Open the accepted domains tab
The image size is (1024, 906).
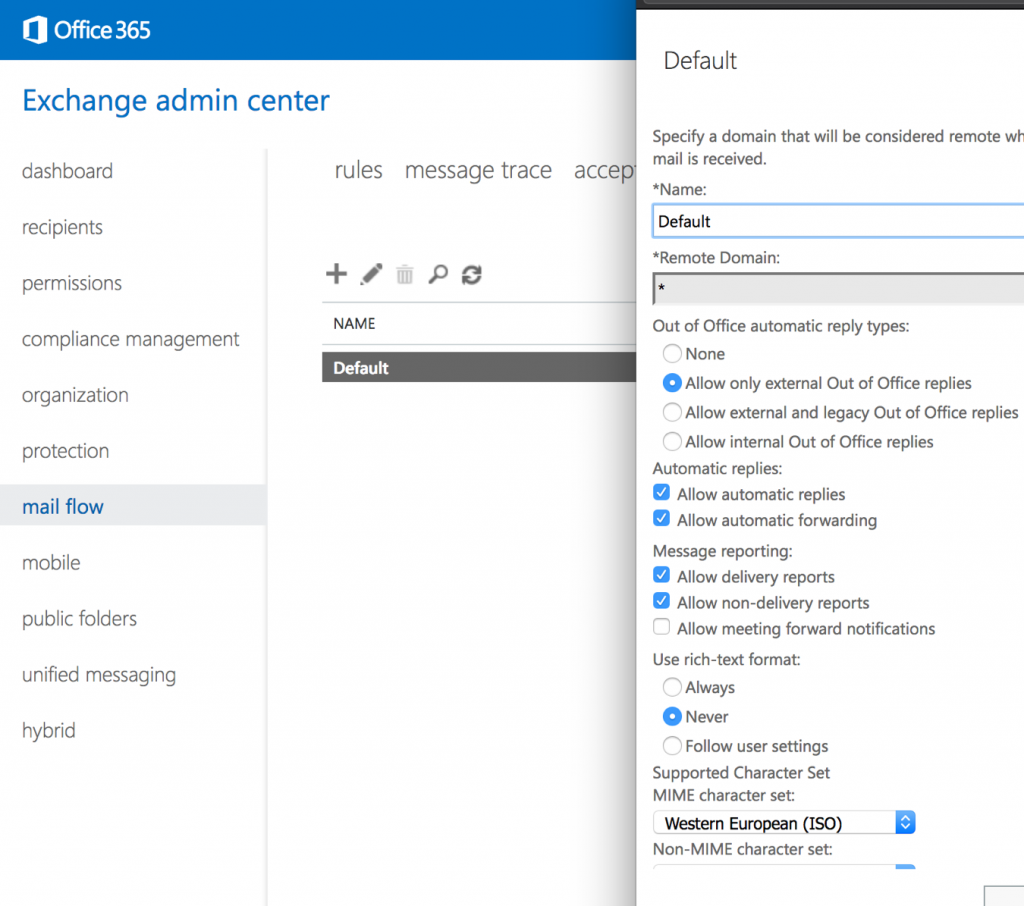coord(605,170)
